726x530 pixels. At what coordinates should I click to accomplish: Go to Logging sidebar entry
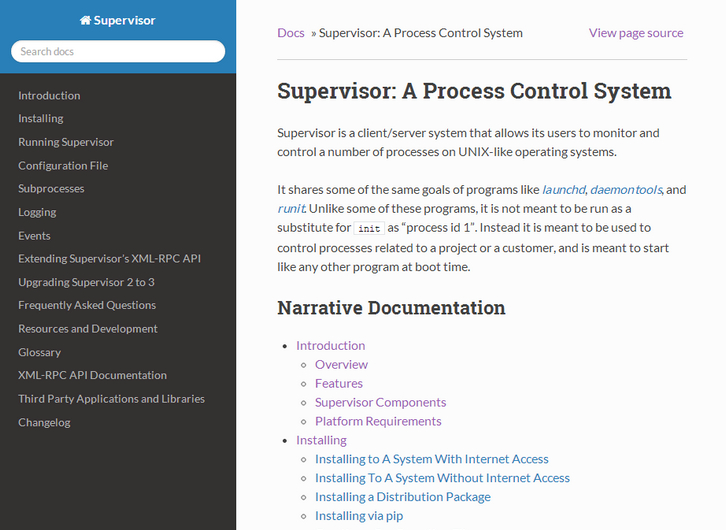pos(37,212)
